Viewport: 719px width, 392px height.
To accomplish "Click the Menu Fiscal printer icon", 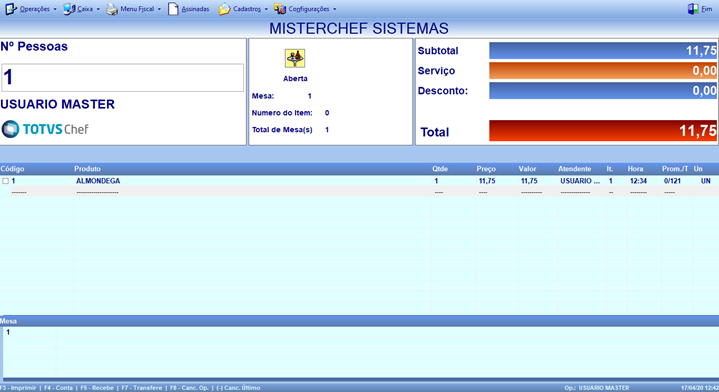I will 112,9.
